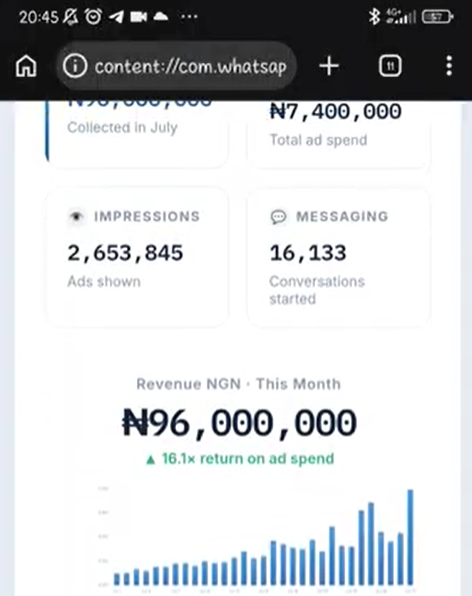Image resolution: width=472 pixels, height=596 pixels.
Task: Tap the video camera notification icon
Action: (x=138, y=17)
